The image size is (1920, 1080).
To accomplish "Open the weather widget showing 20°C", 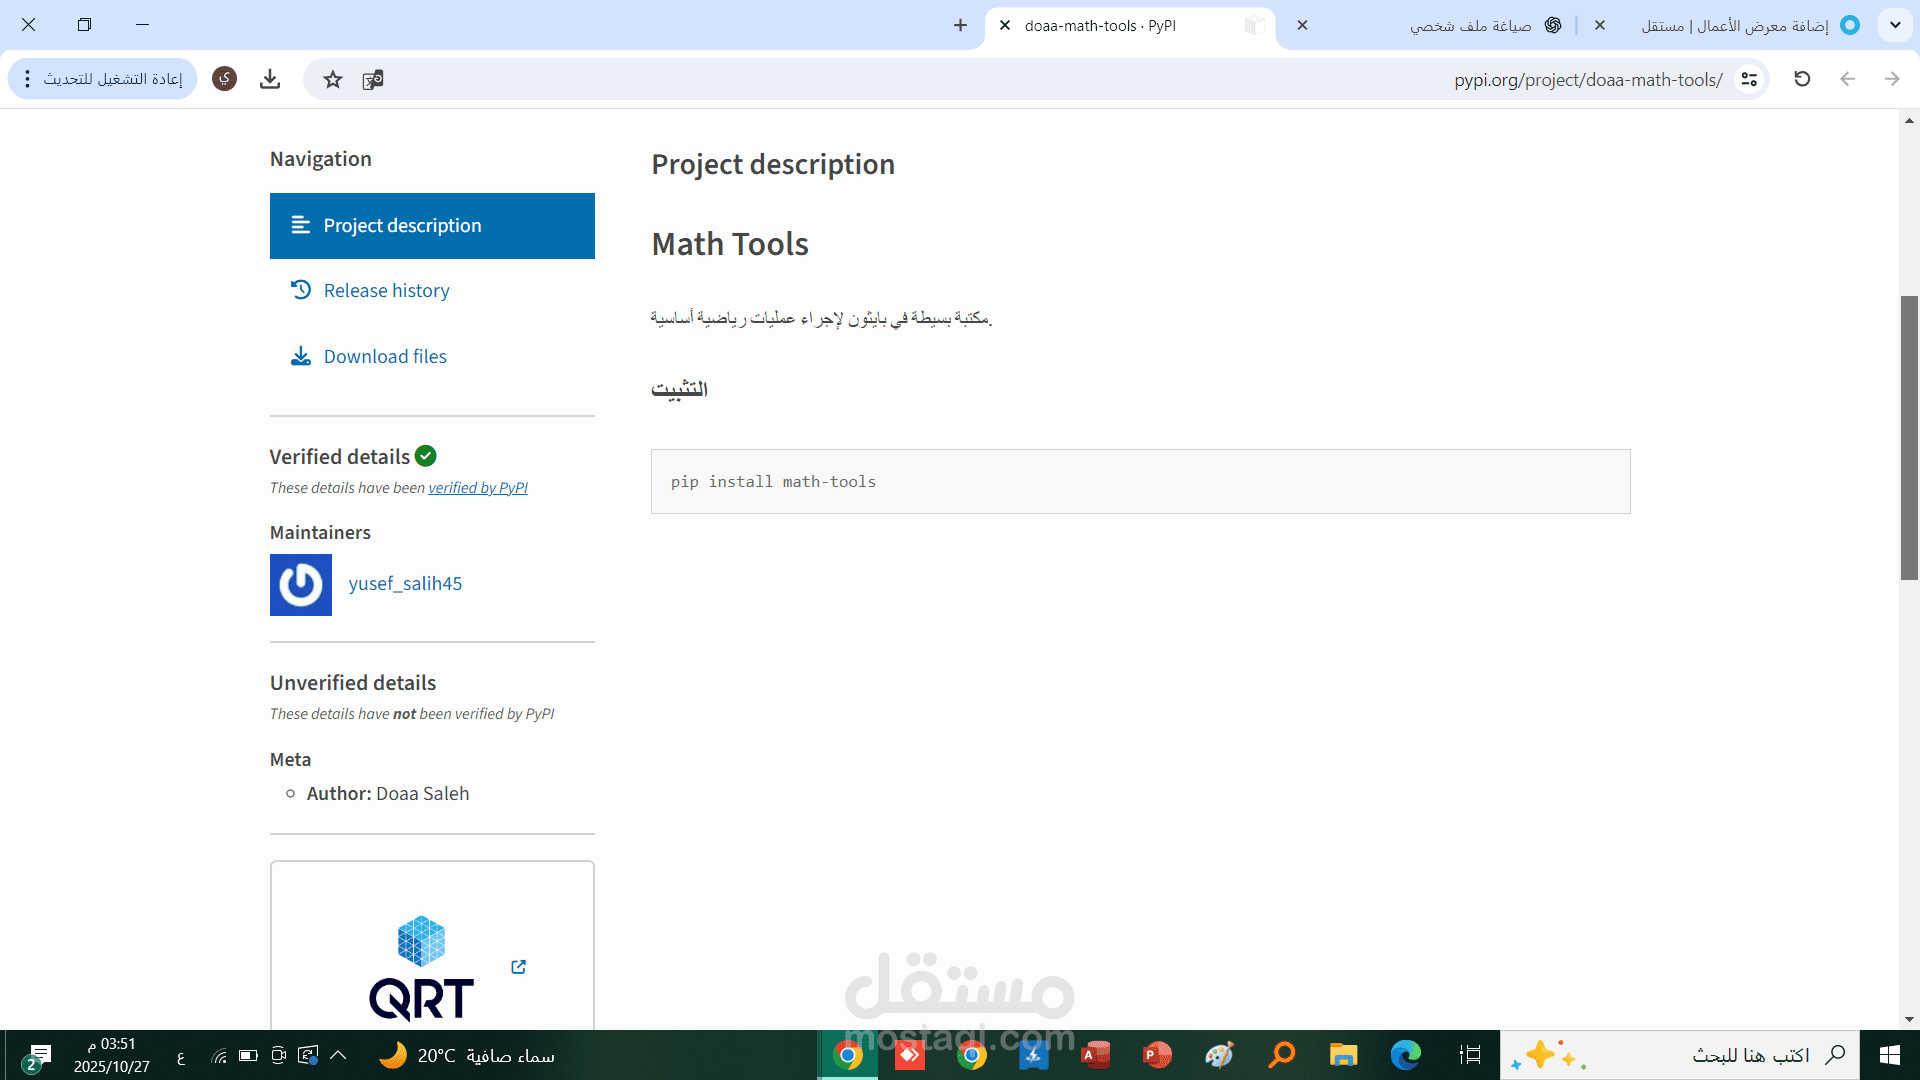I will coord(466,1055).
